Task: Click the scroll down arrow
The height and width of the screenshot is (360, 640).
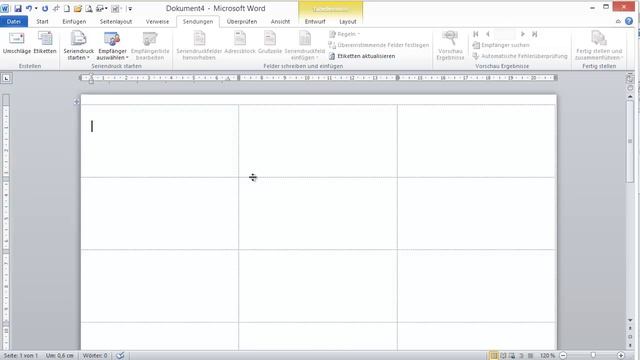Action: [630, 320]
